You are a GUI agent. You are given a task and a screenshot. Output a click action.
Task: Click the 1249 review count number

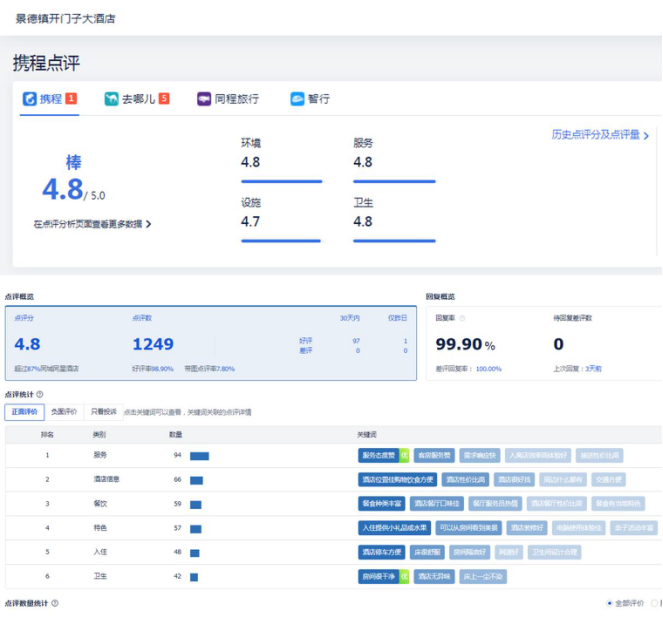click(x=153, y=345)
